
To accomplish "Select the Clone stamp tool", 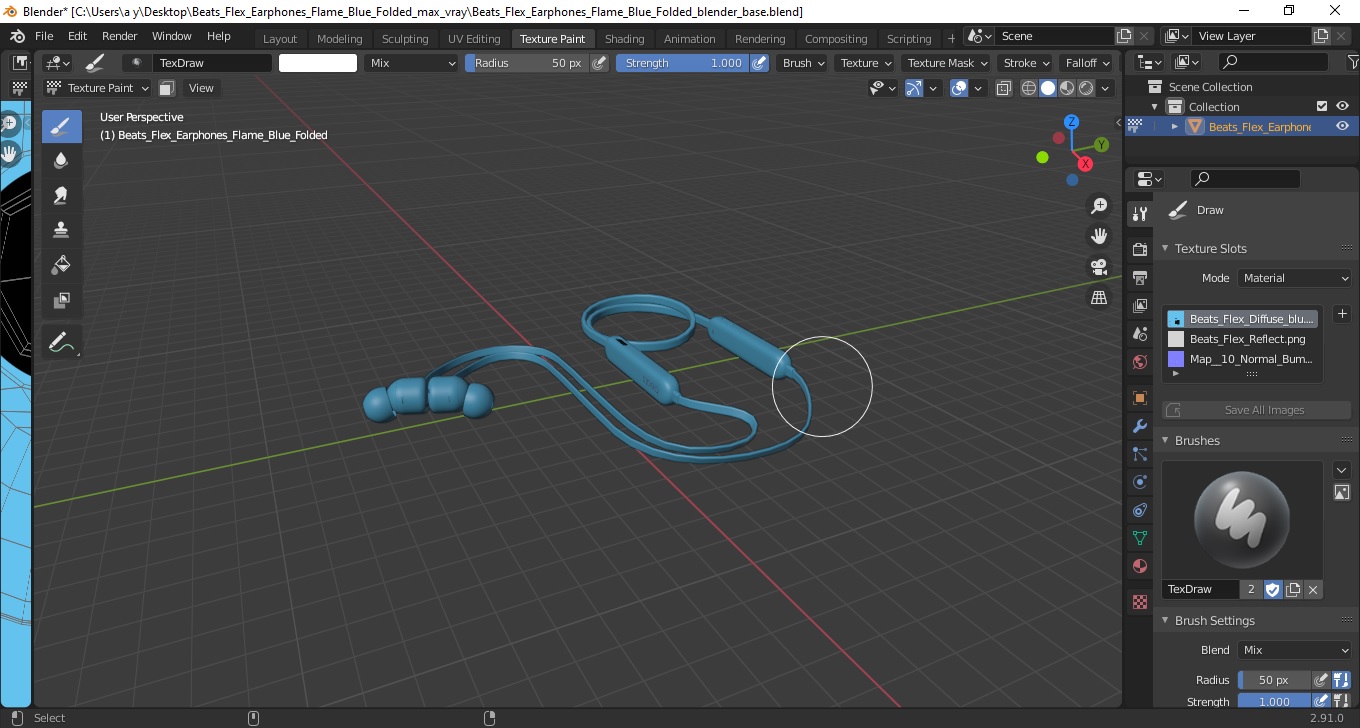I will [x=61, y=229].
